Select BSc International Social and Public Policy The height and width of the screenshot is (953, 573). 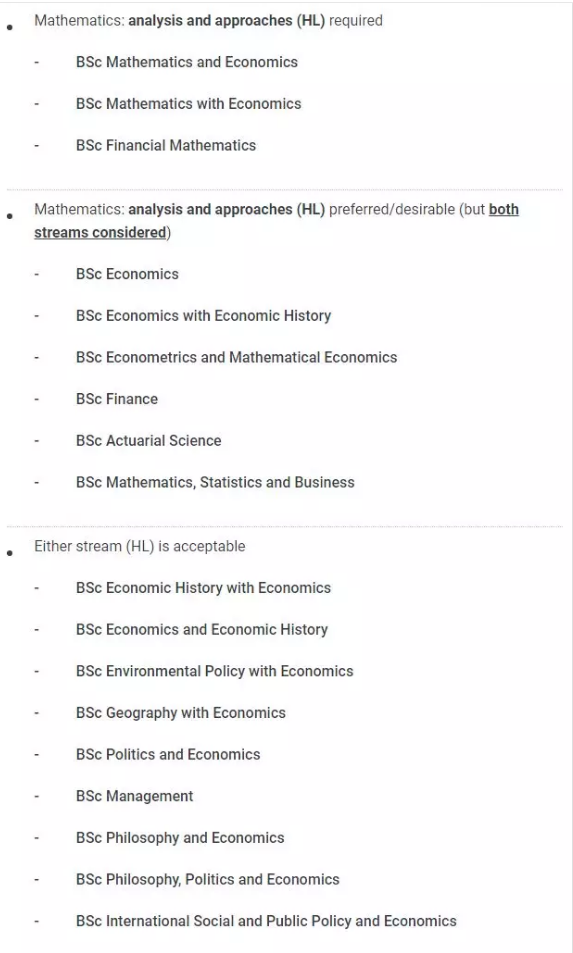266,921
